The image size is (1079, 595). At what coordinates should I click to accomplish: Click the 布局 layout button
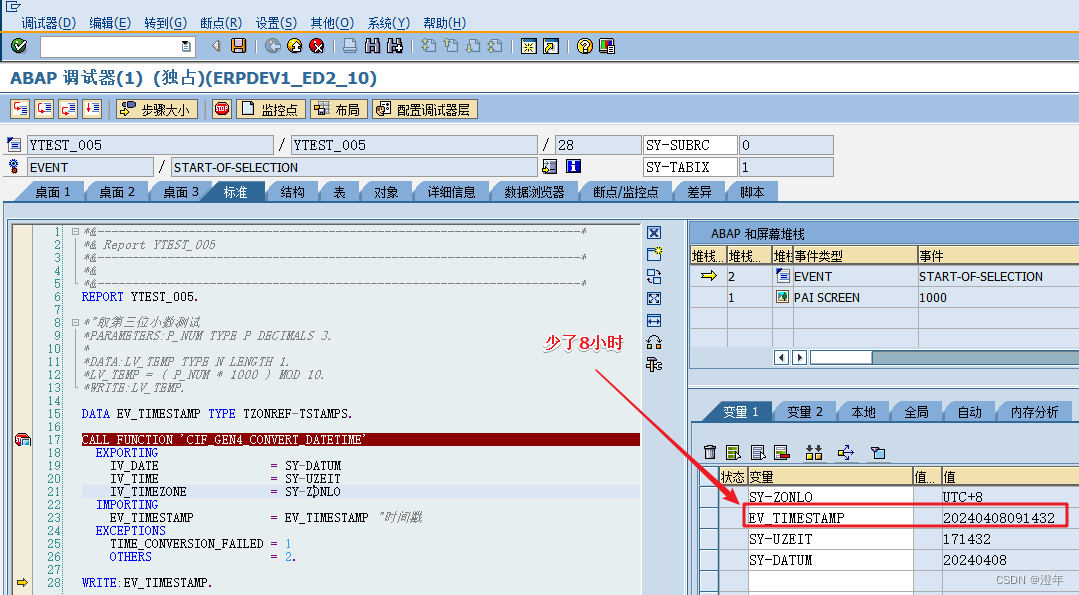339,109
